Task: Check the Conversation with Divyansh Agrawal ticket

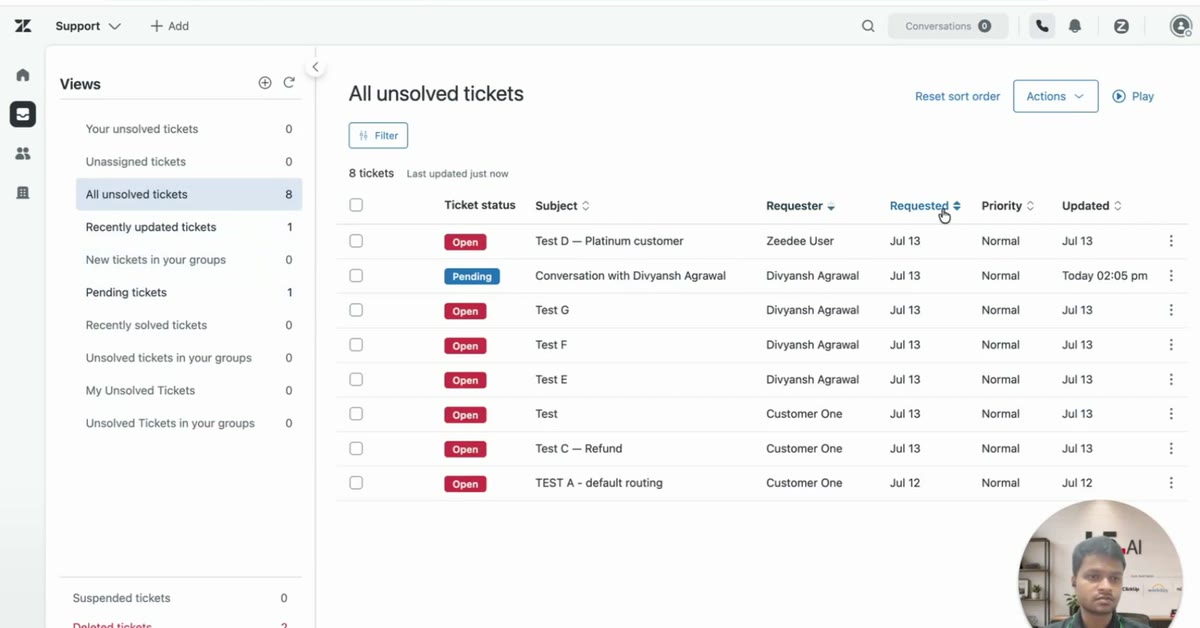Action: coord(356,276)
